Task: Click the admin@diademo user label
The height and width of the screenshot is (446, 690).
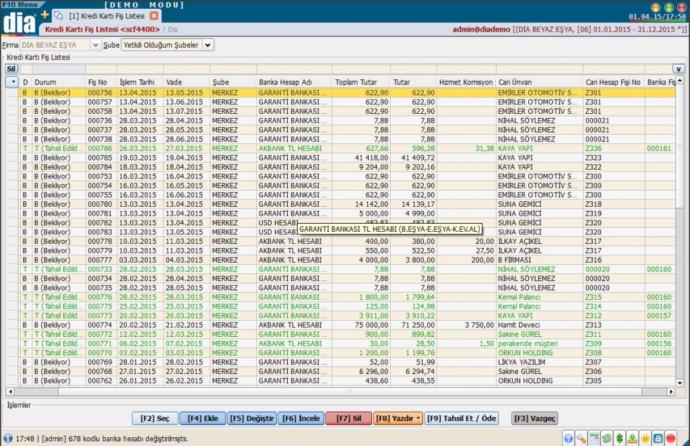Action: [x=481, y=29]
